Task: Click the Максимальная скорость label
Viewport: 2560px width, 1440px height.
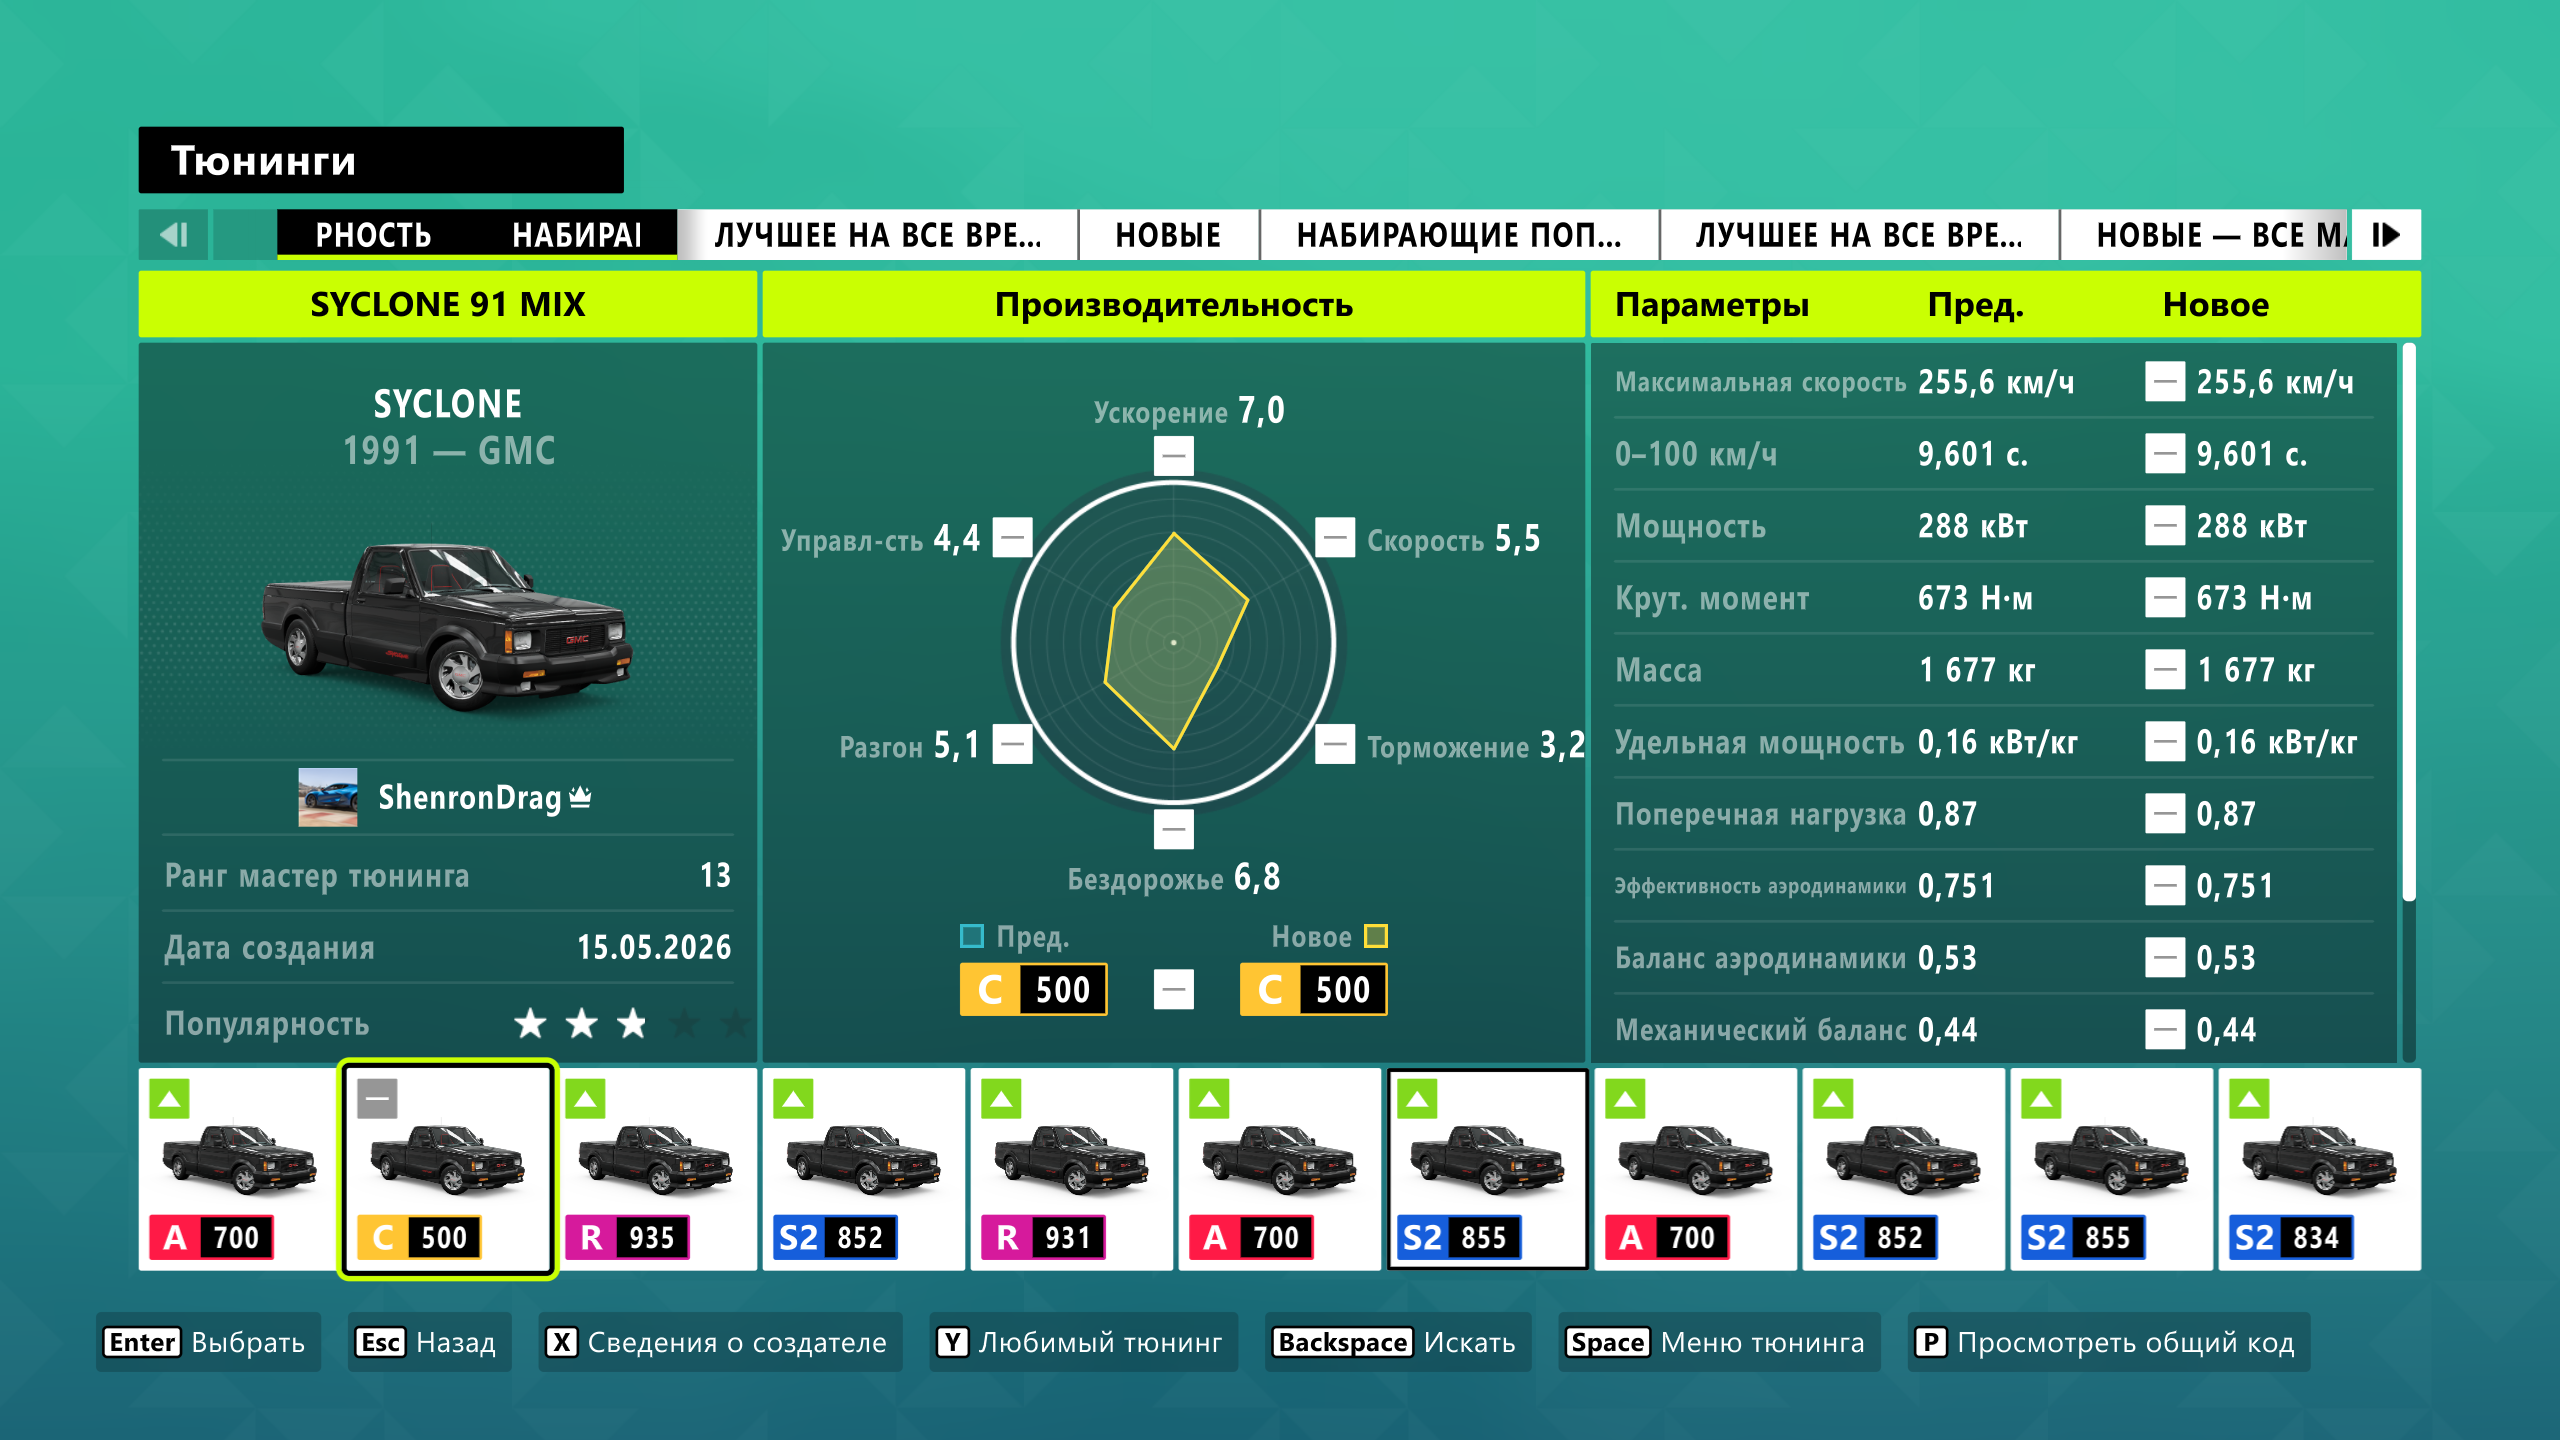Action: pos(1760,382)
